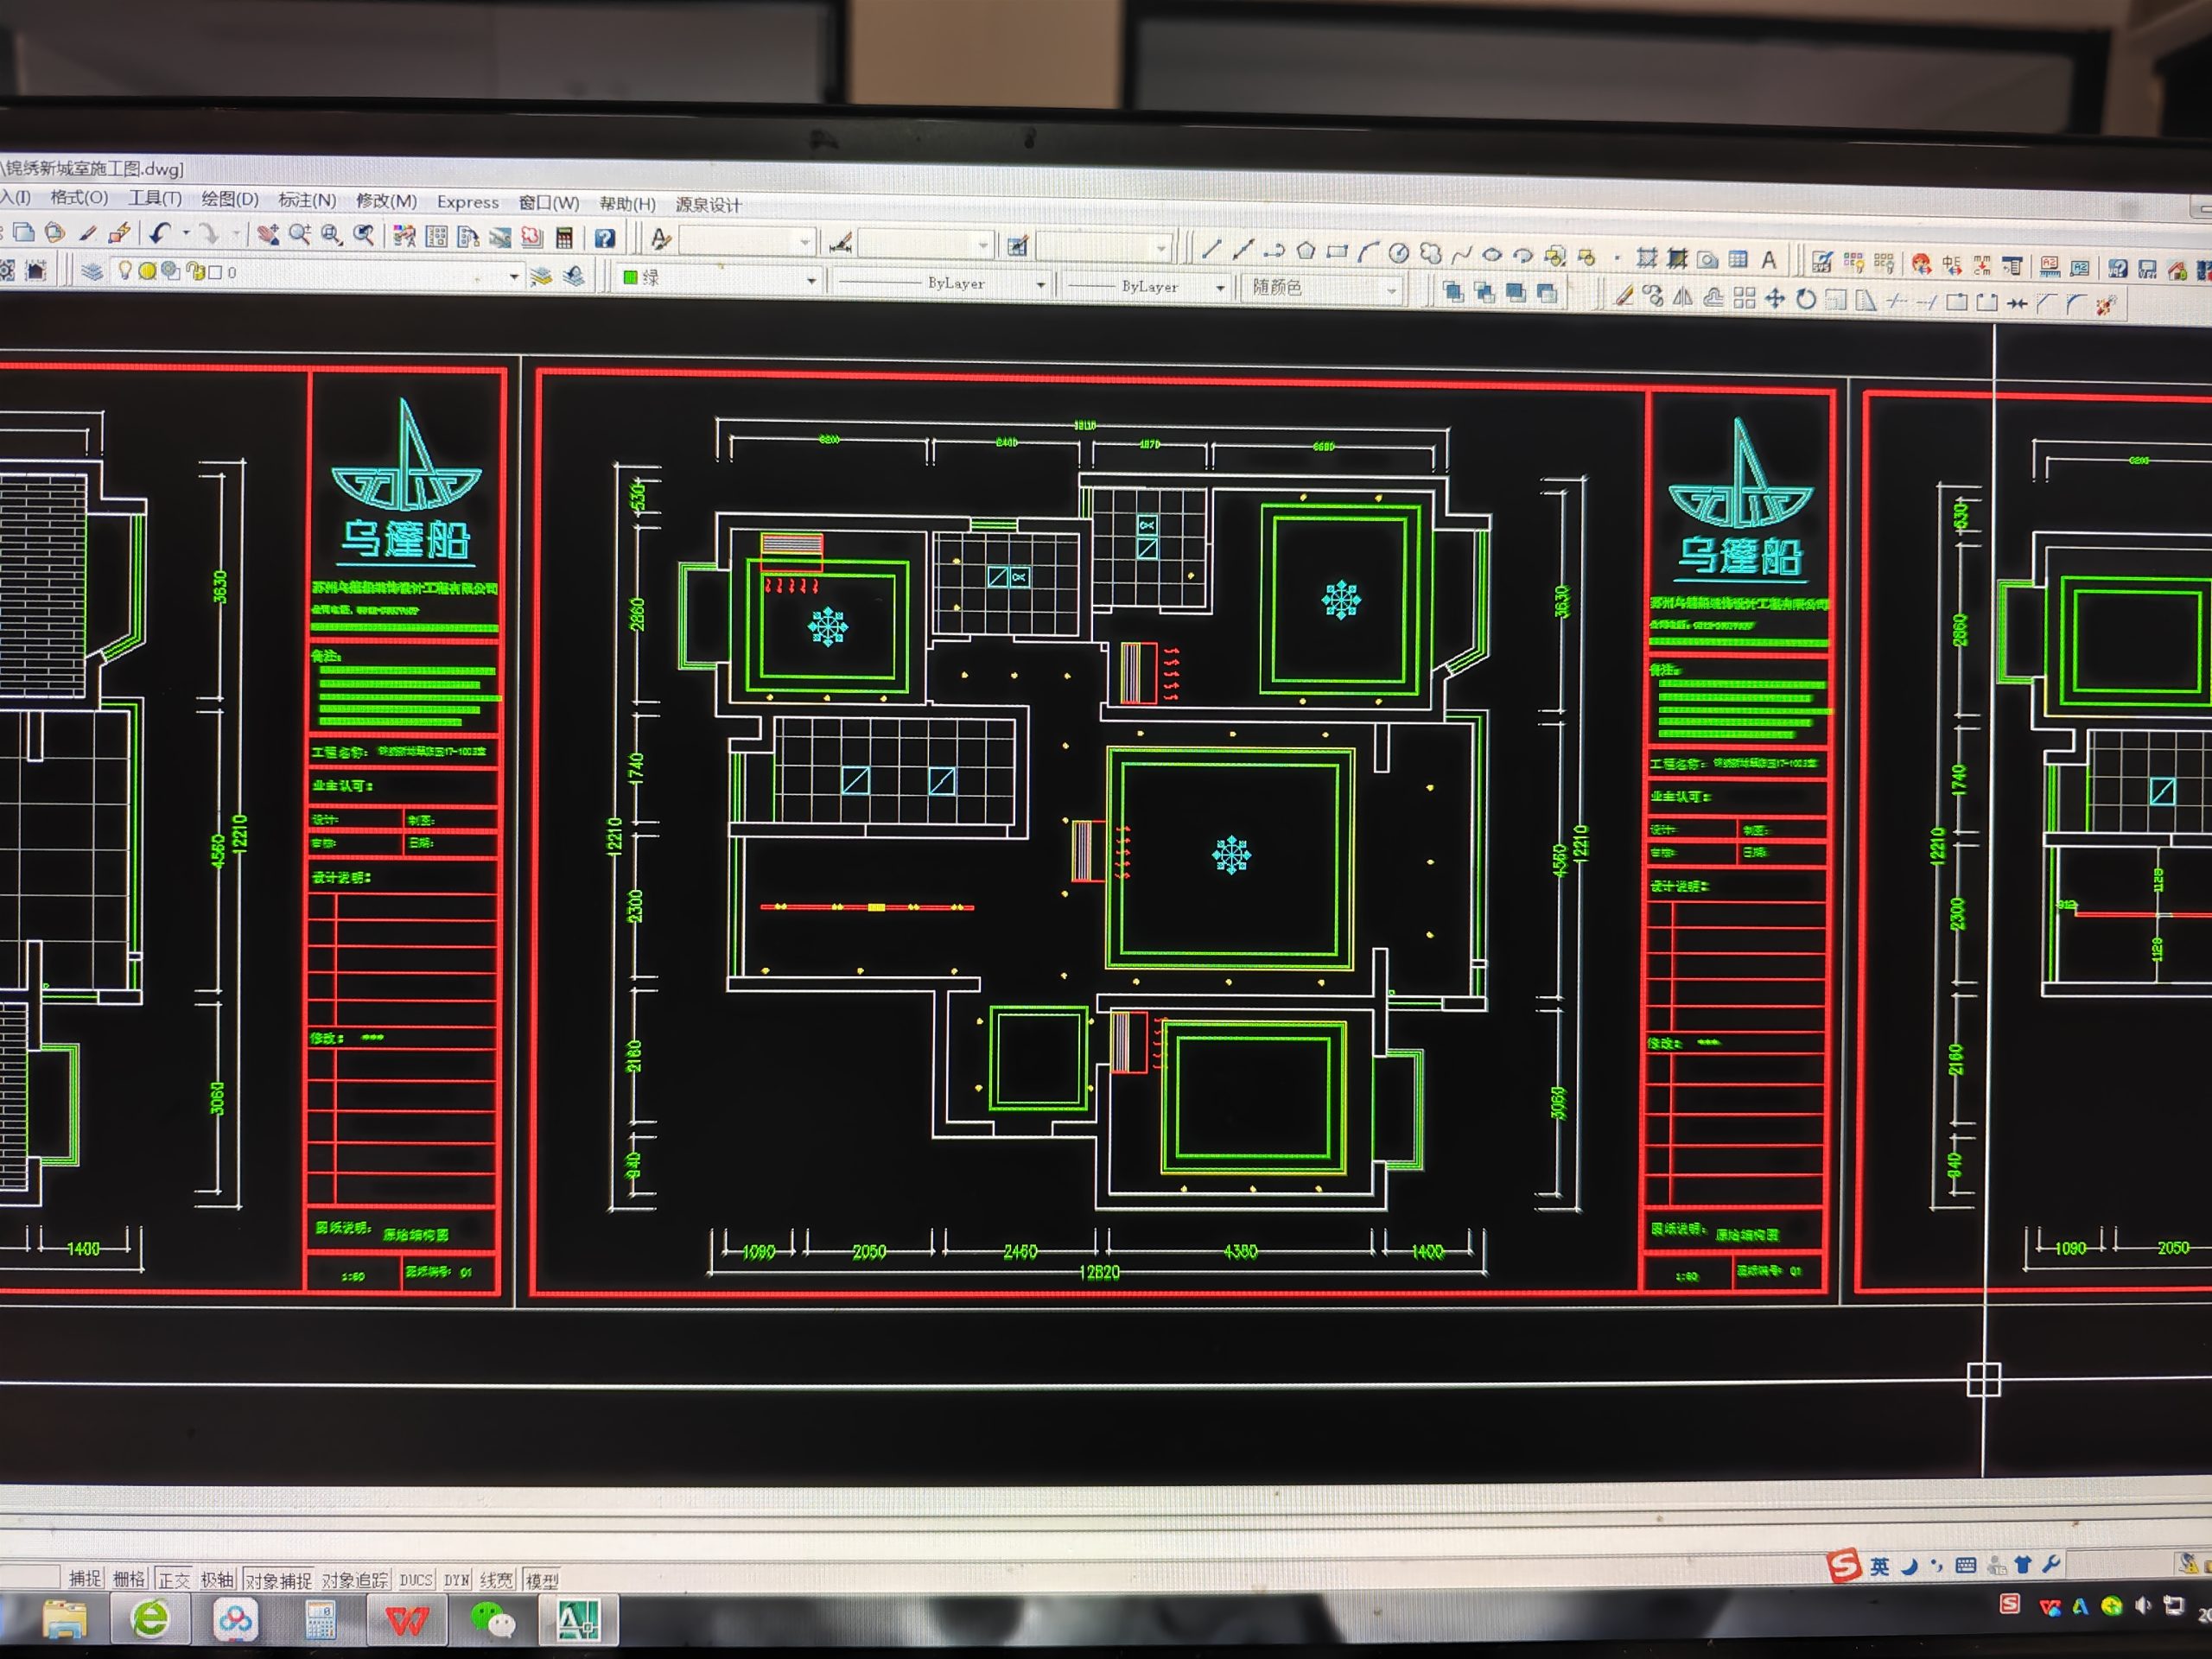Image resolution: width=2212 pixels, height=1659 pixels.
Task: Select the Move tool icon
Action: (1775, 298)
